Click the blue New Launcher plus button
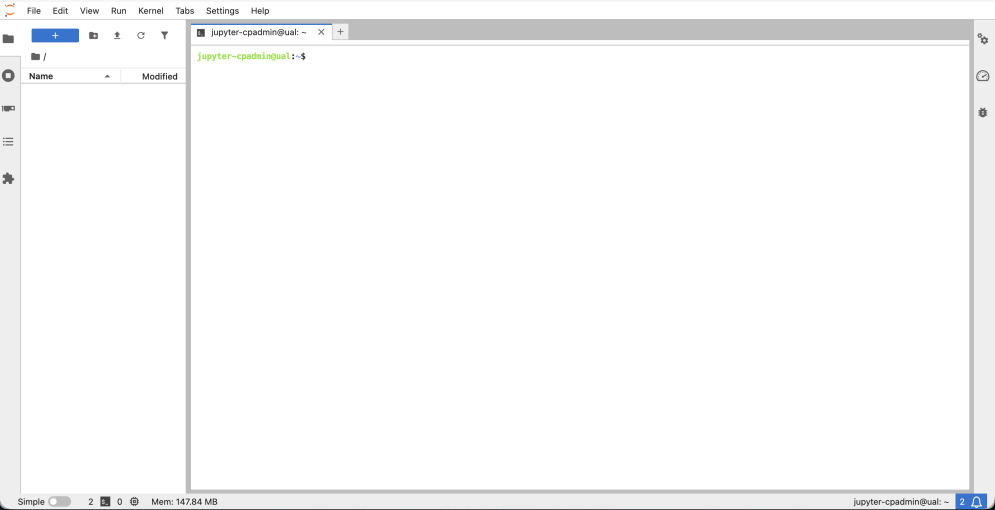The image size is (995, 510). click(55, 36)
